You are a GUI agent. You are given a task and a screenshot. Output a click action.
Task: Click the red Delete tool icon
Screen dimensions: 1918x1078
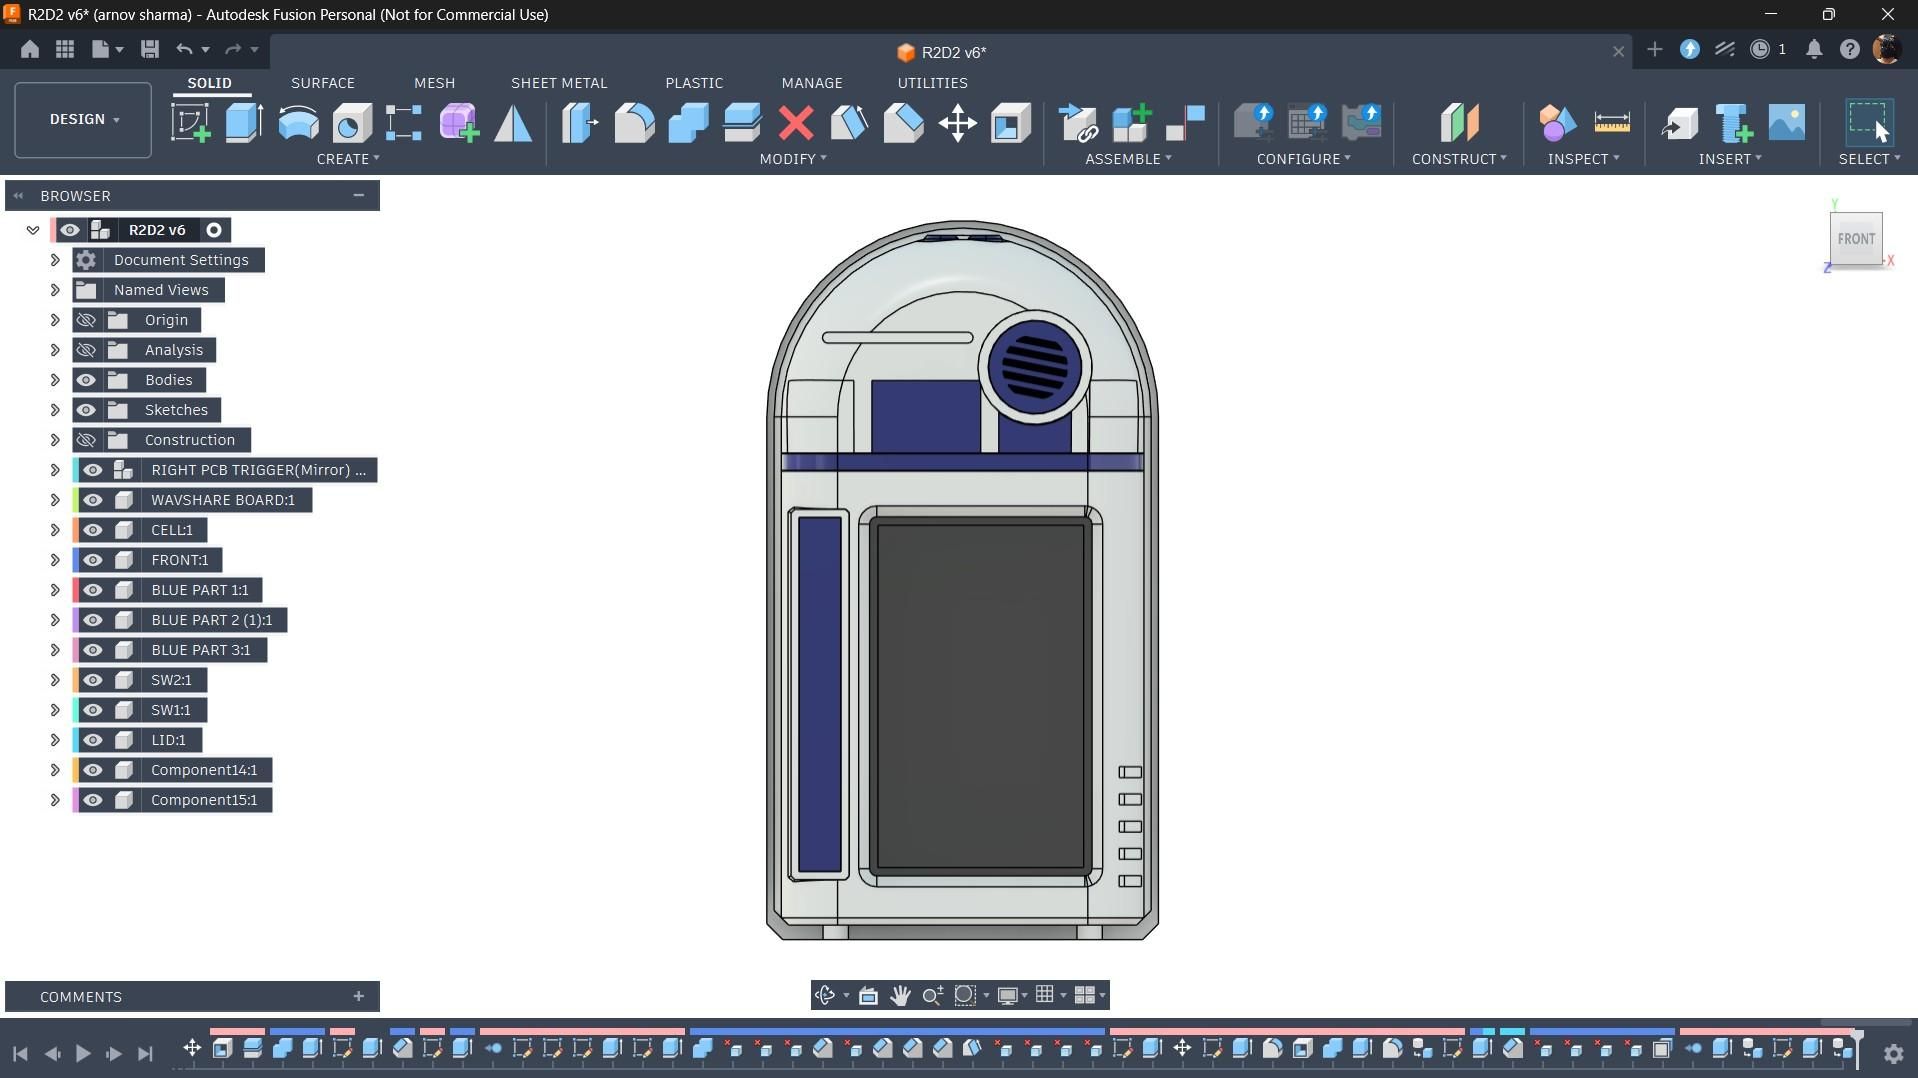(x=796, y=123)
